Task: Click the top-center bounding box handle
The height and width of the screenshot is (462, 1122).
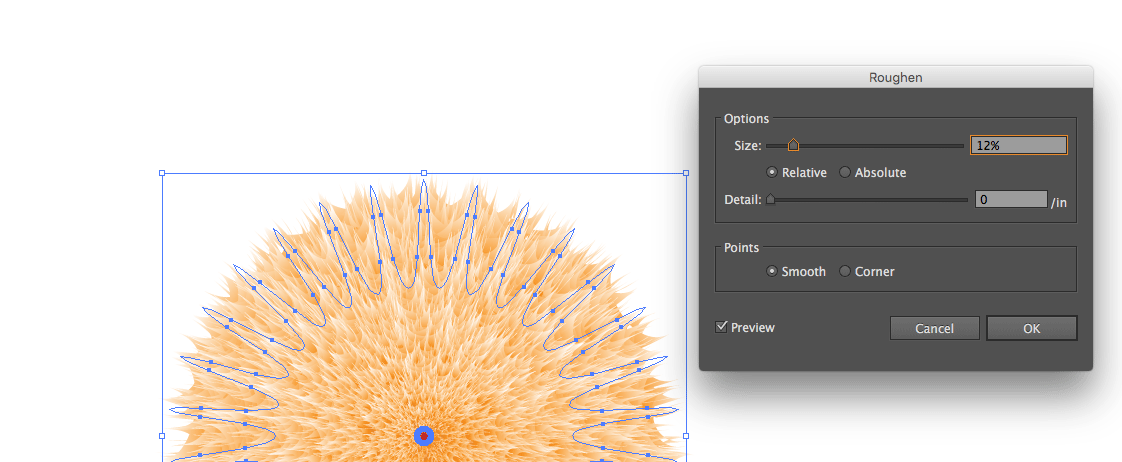Action: pos(424,173)
